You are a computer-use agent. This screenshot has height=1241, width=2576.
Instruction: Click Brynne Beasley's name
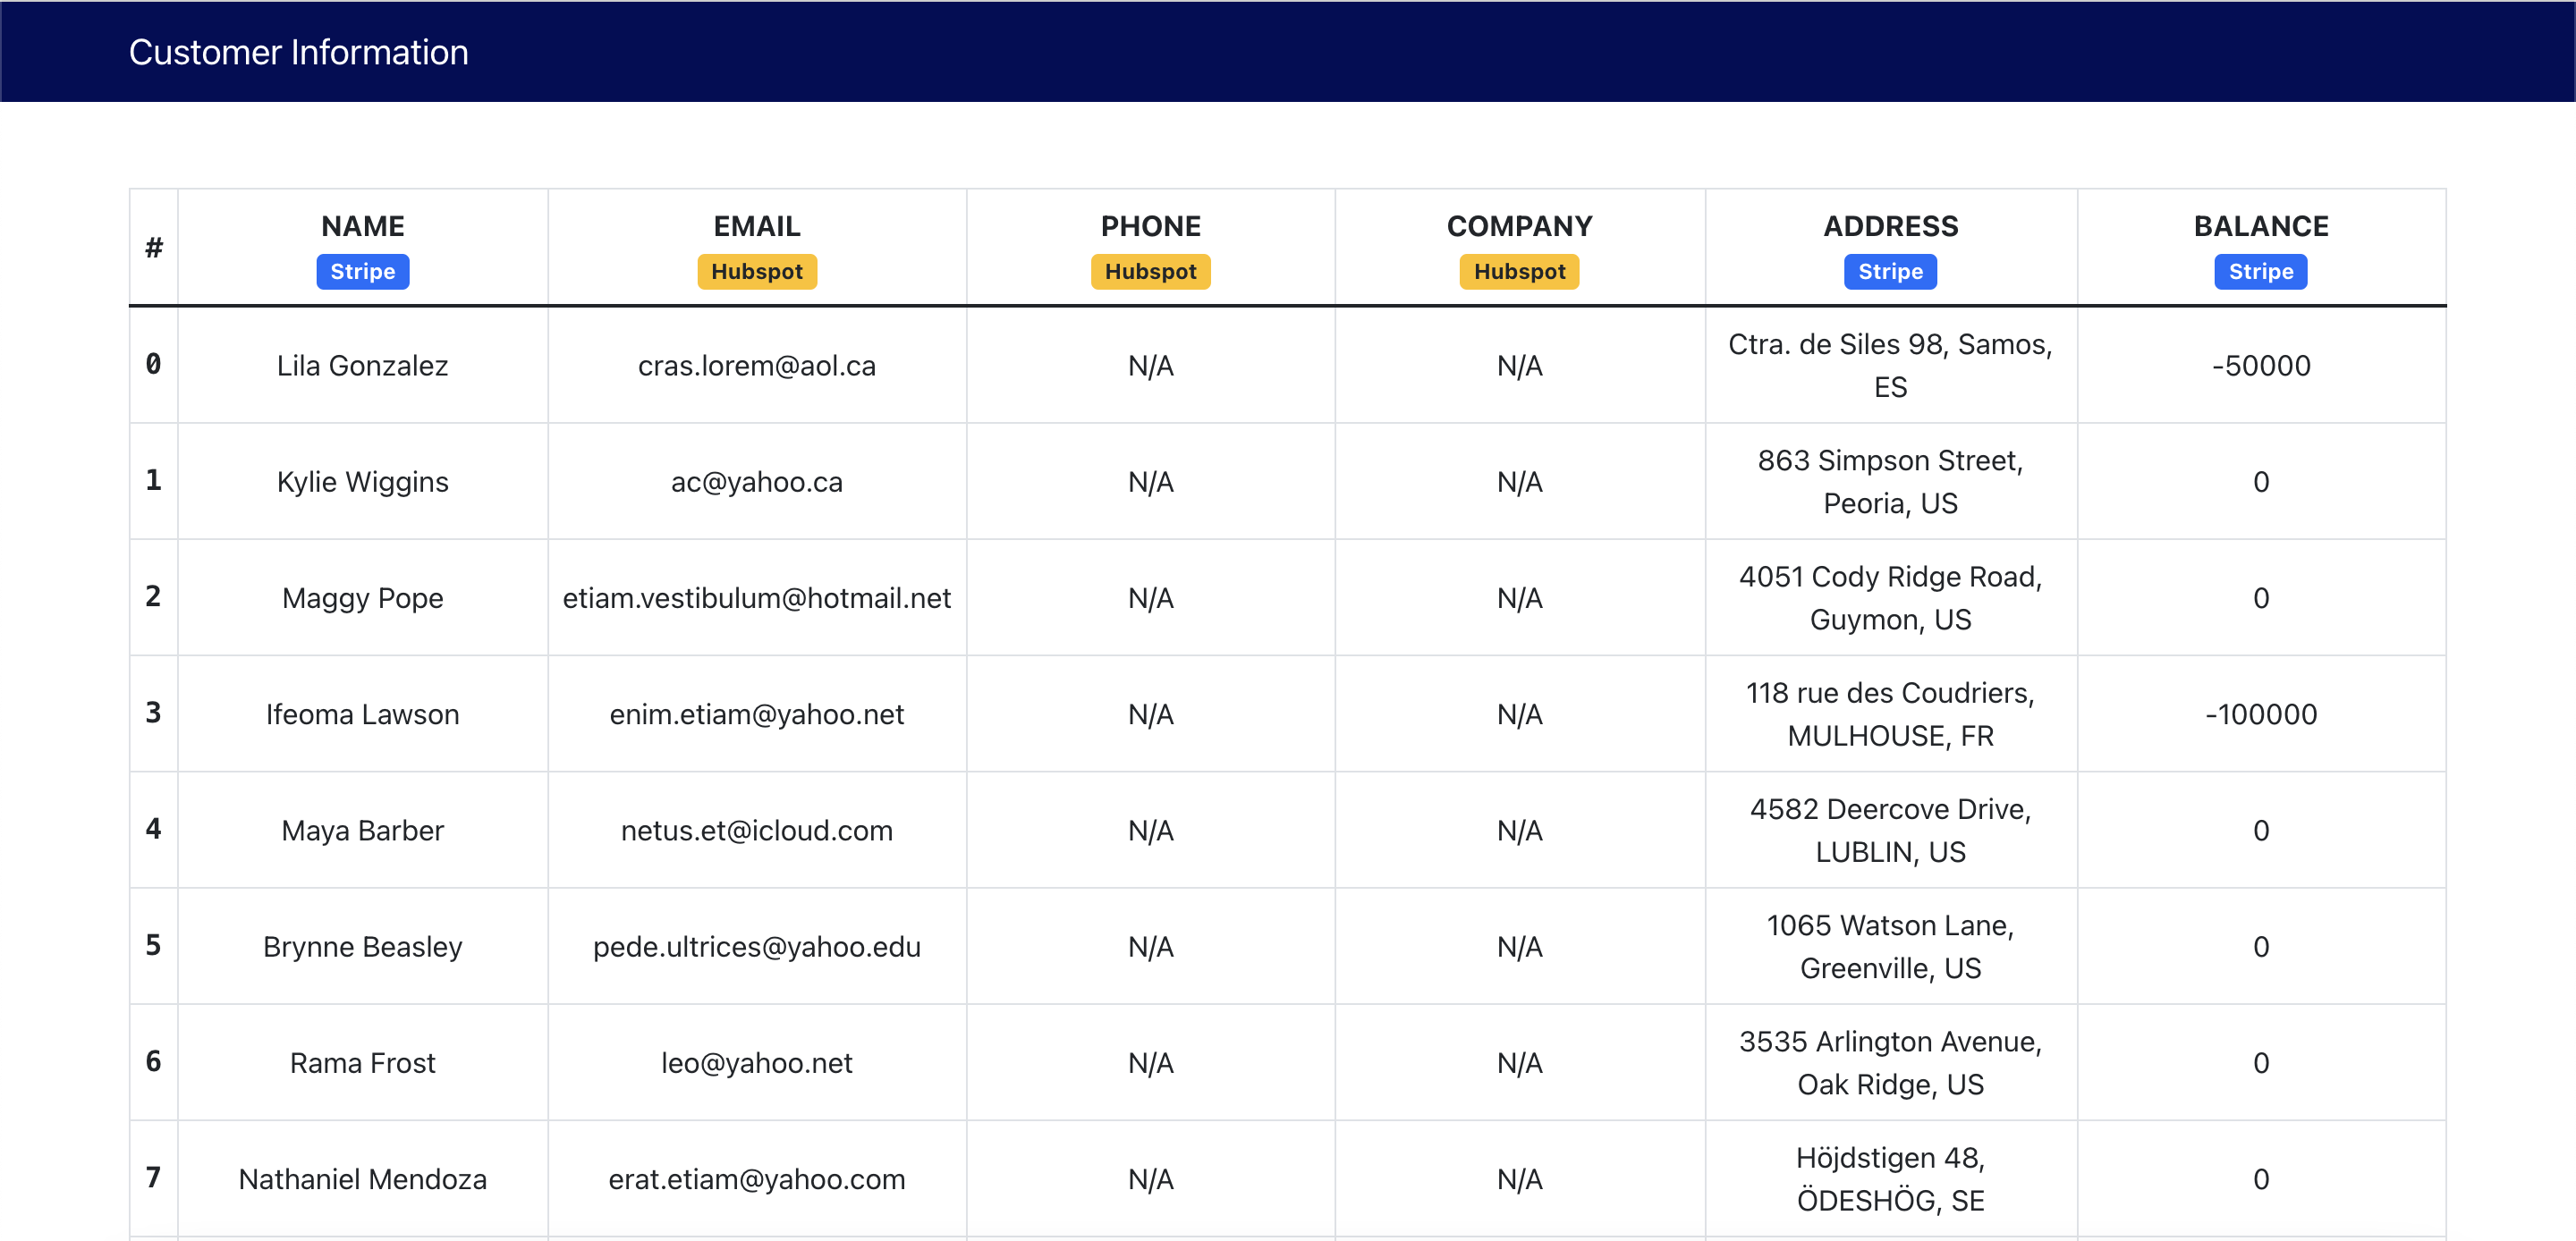click(362, 946)
